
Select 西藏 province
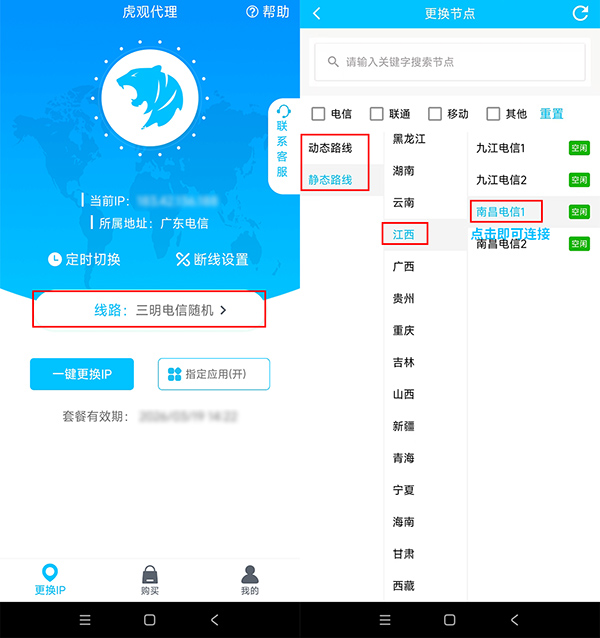click(x=404, y=586)
